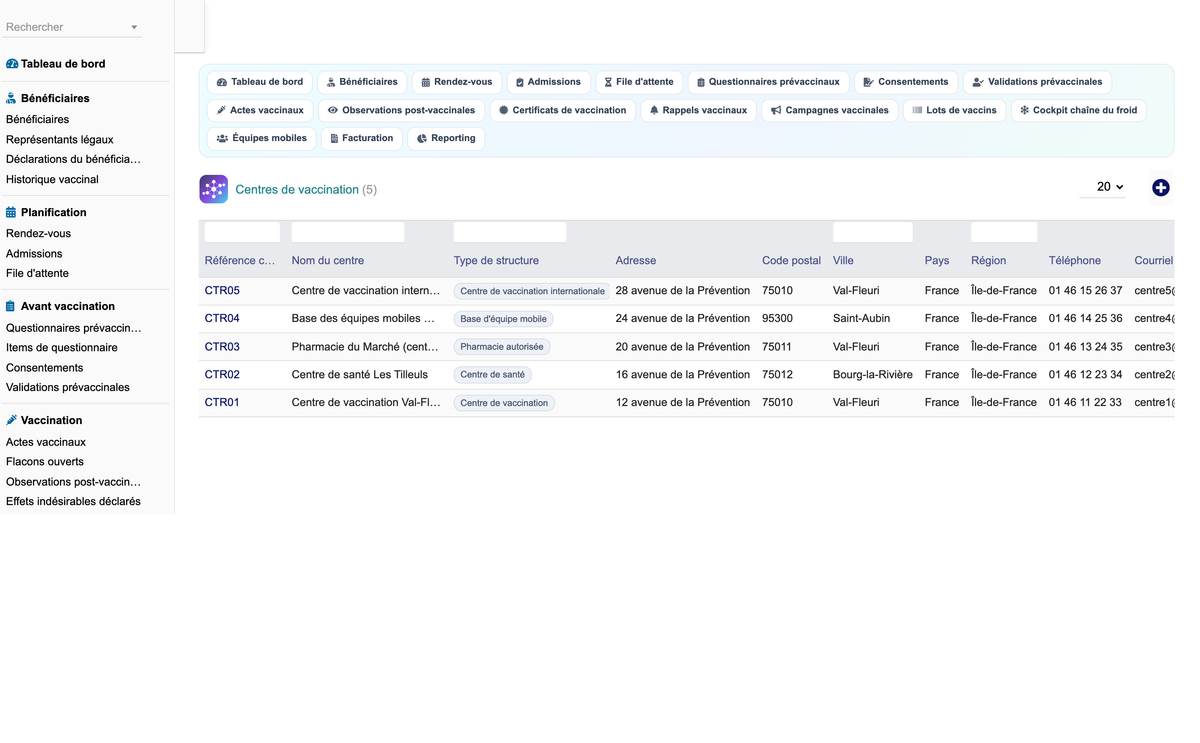
Task: Open Admissions shortcut in top bar
Action: [x=548, y=82]
